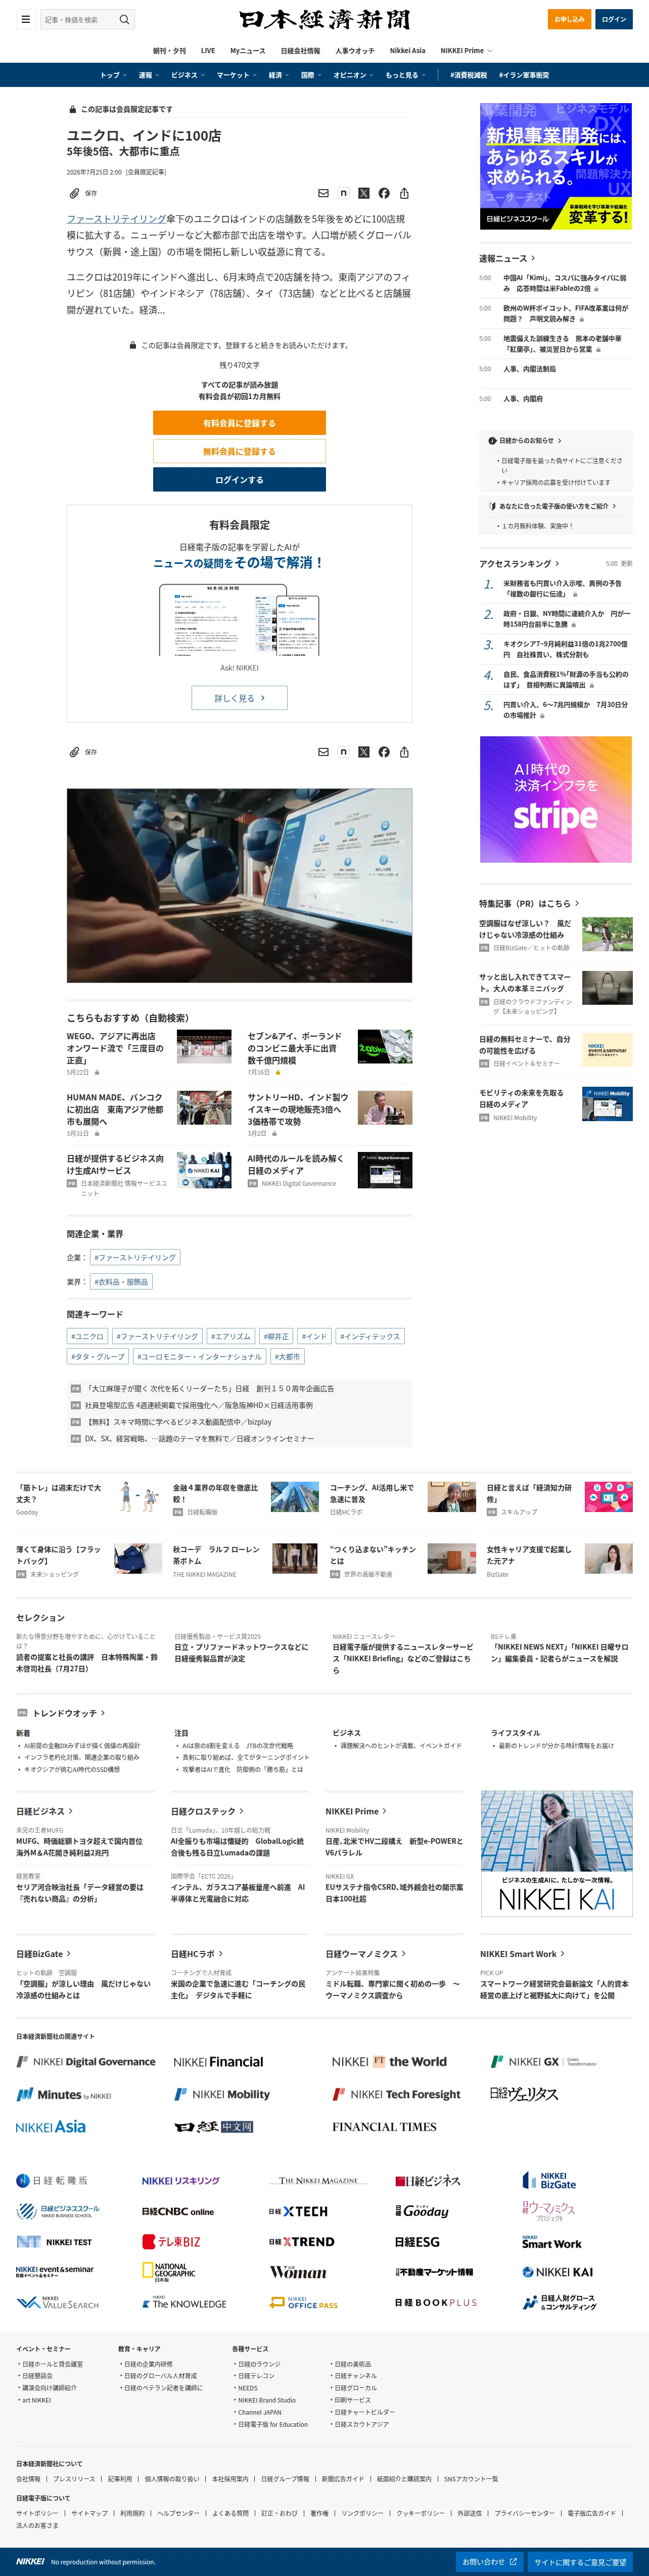Expand the ビジネス navigation dropdown
This screenshot has height=2576, width=649.
[187, 75]
